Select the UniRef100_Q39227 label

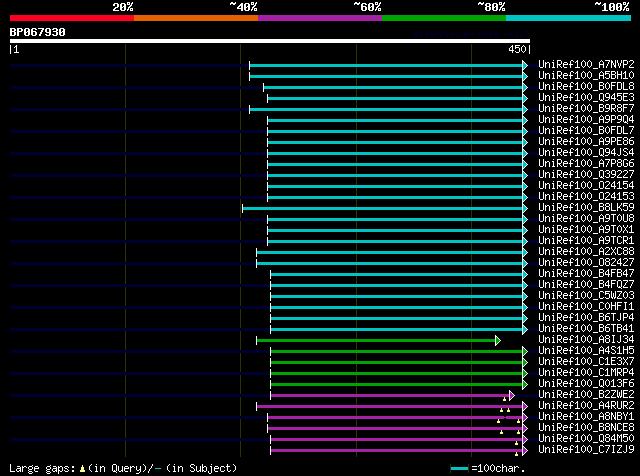click(586, 175)
